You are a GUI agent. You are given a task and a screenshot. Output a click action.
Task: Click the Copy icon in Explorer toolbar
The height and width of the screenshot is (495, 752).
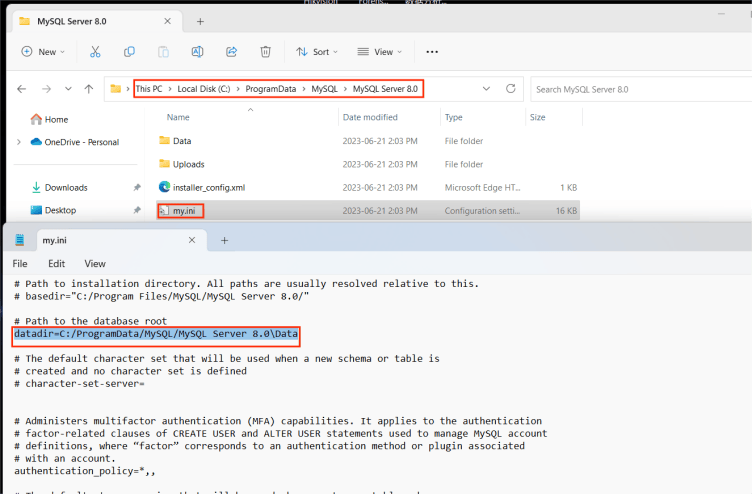coord(129,52)
